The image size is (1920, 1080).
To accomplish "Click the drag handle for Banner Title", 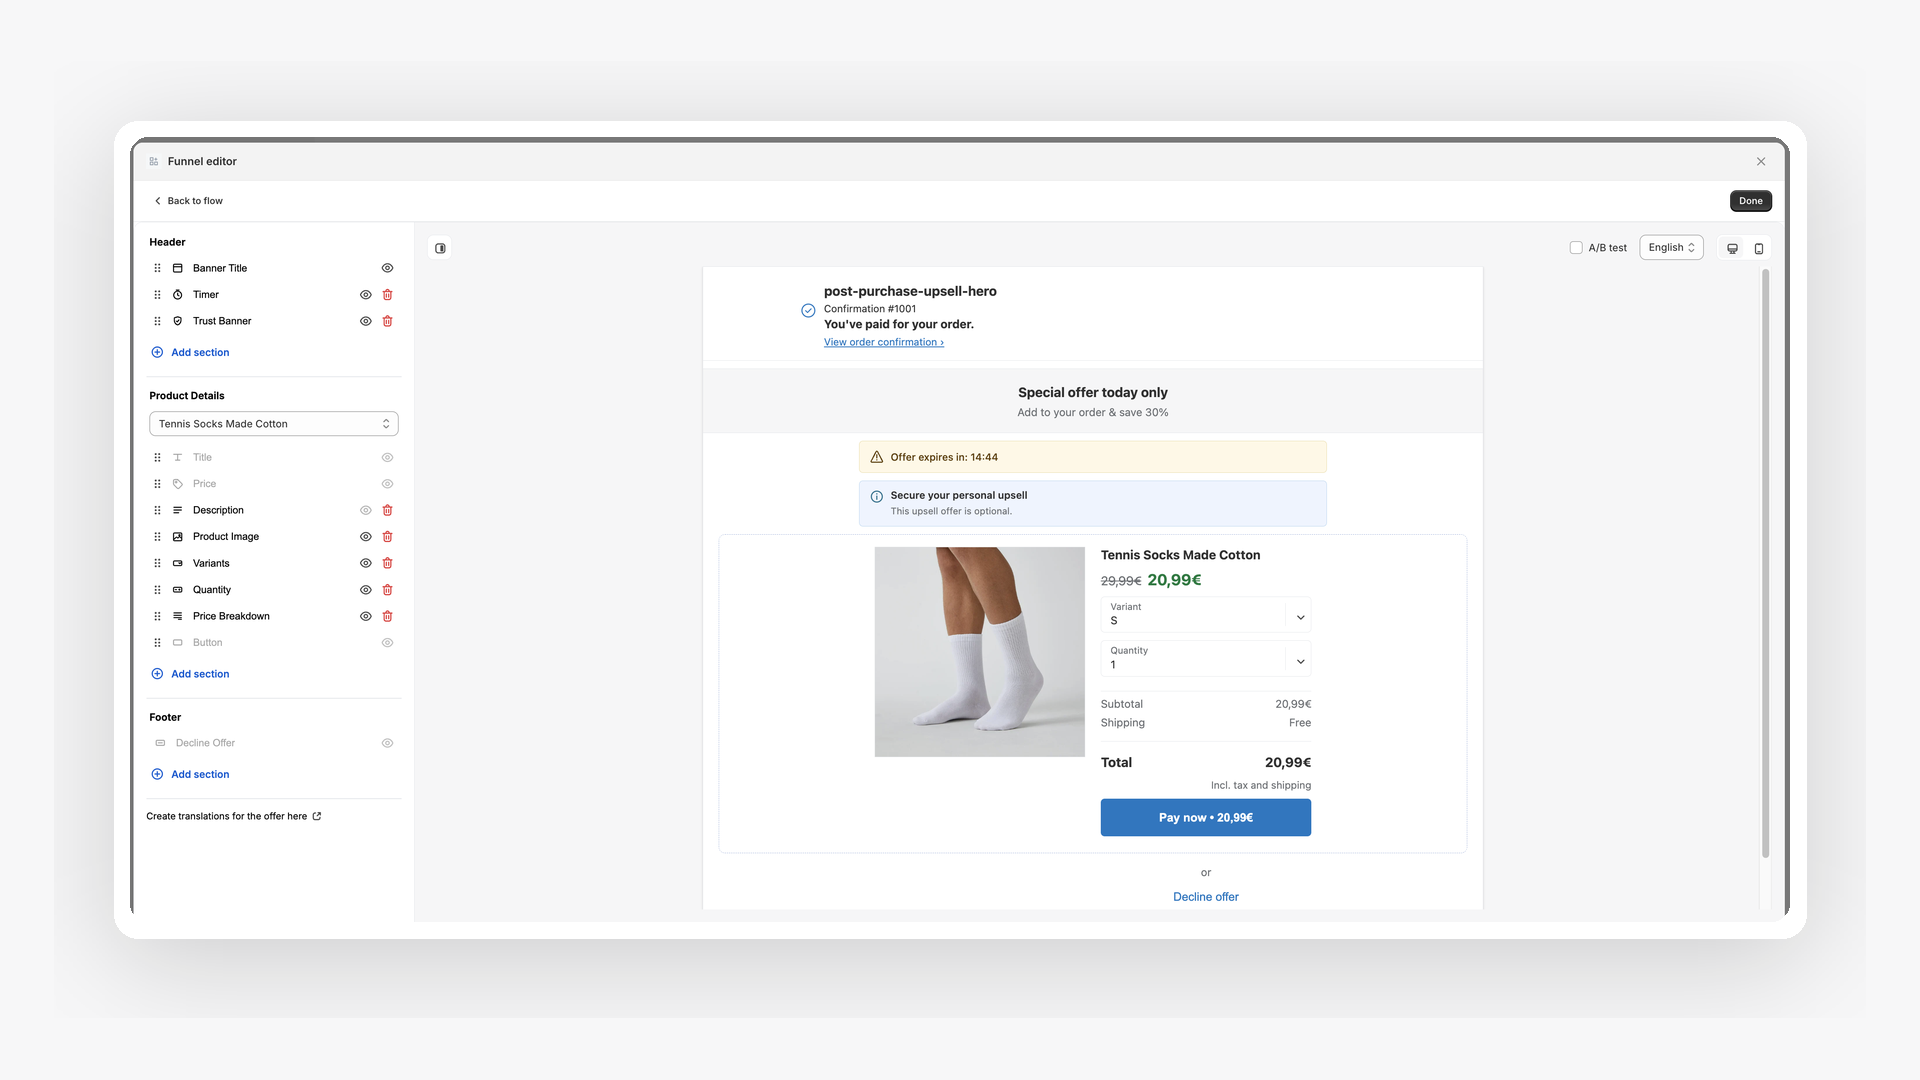I will point(157,268).
